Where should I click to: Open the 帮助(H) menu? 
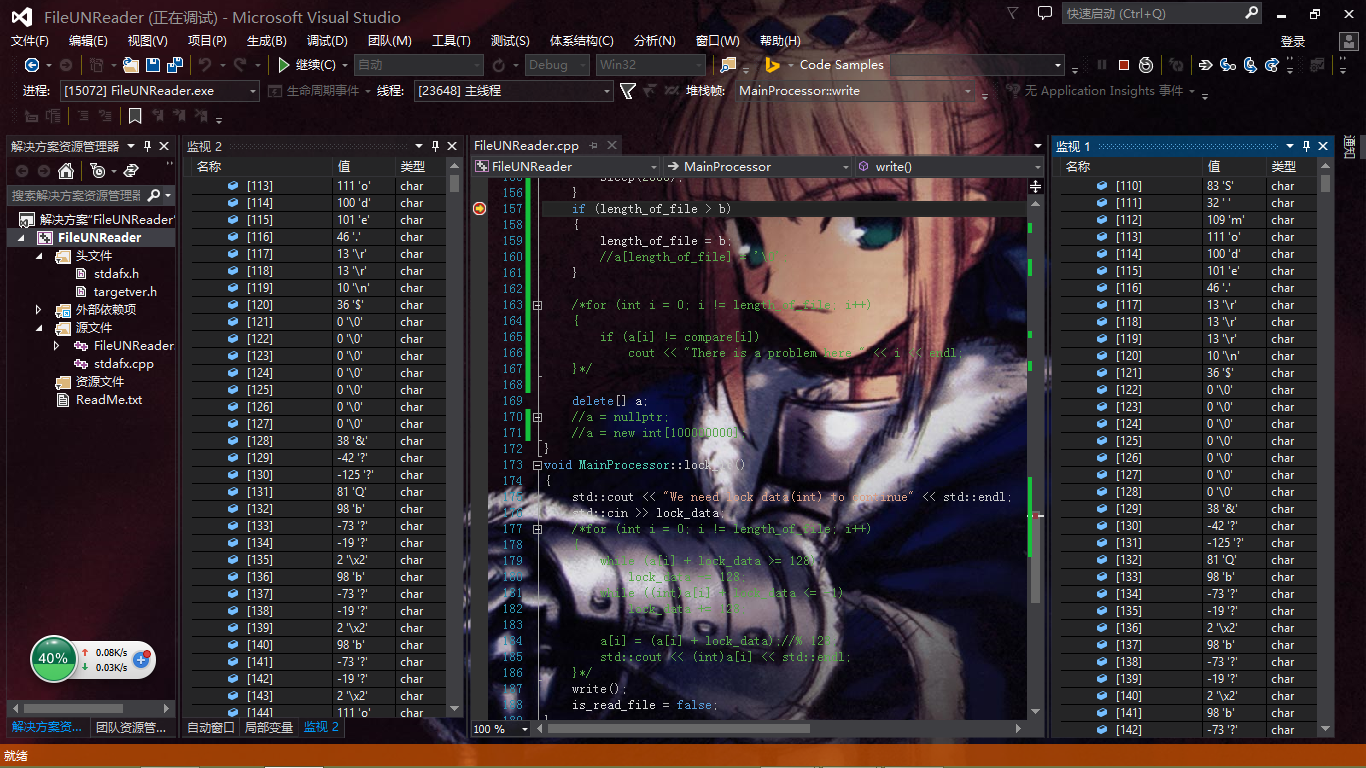(x=780, y=41)
